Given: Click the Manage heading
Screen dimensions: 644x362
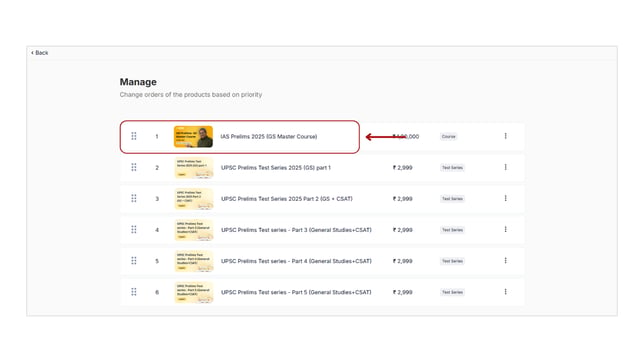Looking at the screenshot, I should pyautogui.click(x=138, y=82).
